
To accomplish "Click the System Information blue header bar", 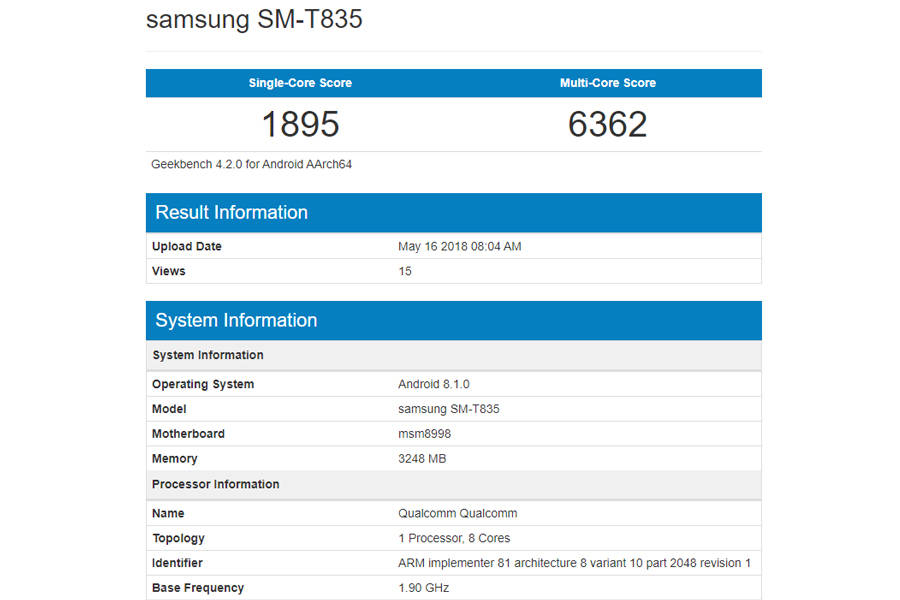I will 236,320.
